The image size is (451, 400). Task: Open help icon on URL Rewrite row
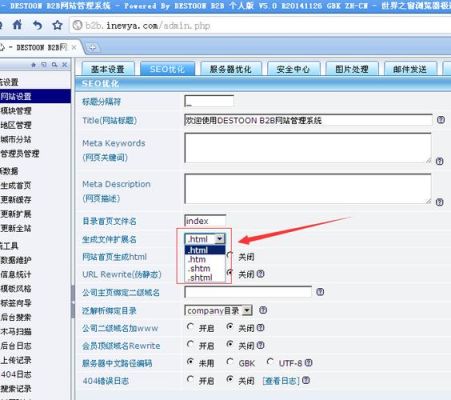(x=261, y=274)
